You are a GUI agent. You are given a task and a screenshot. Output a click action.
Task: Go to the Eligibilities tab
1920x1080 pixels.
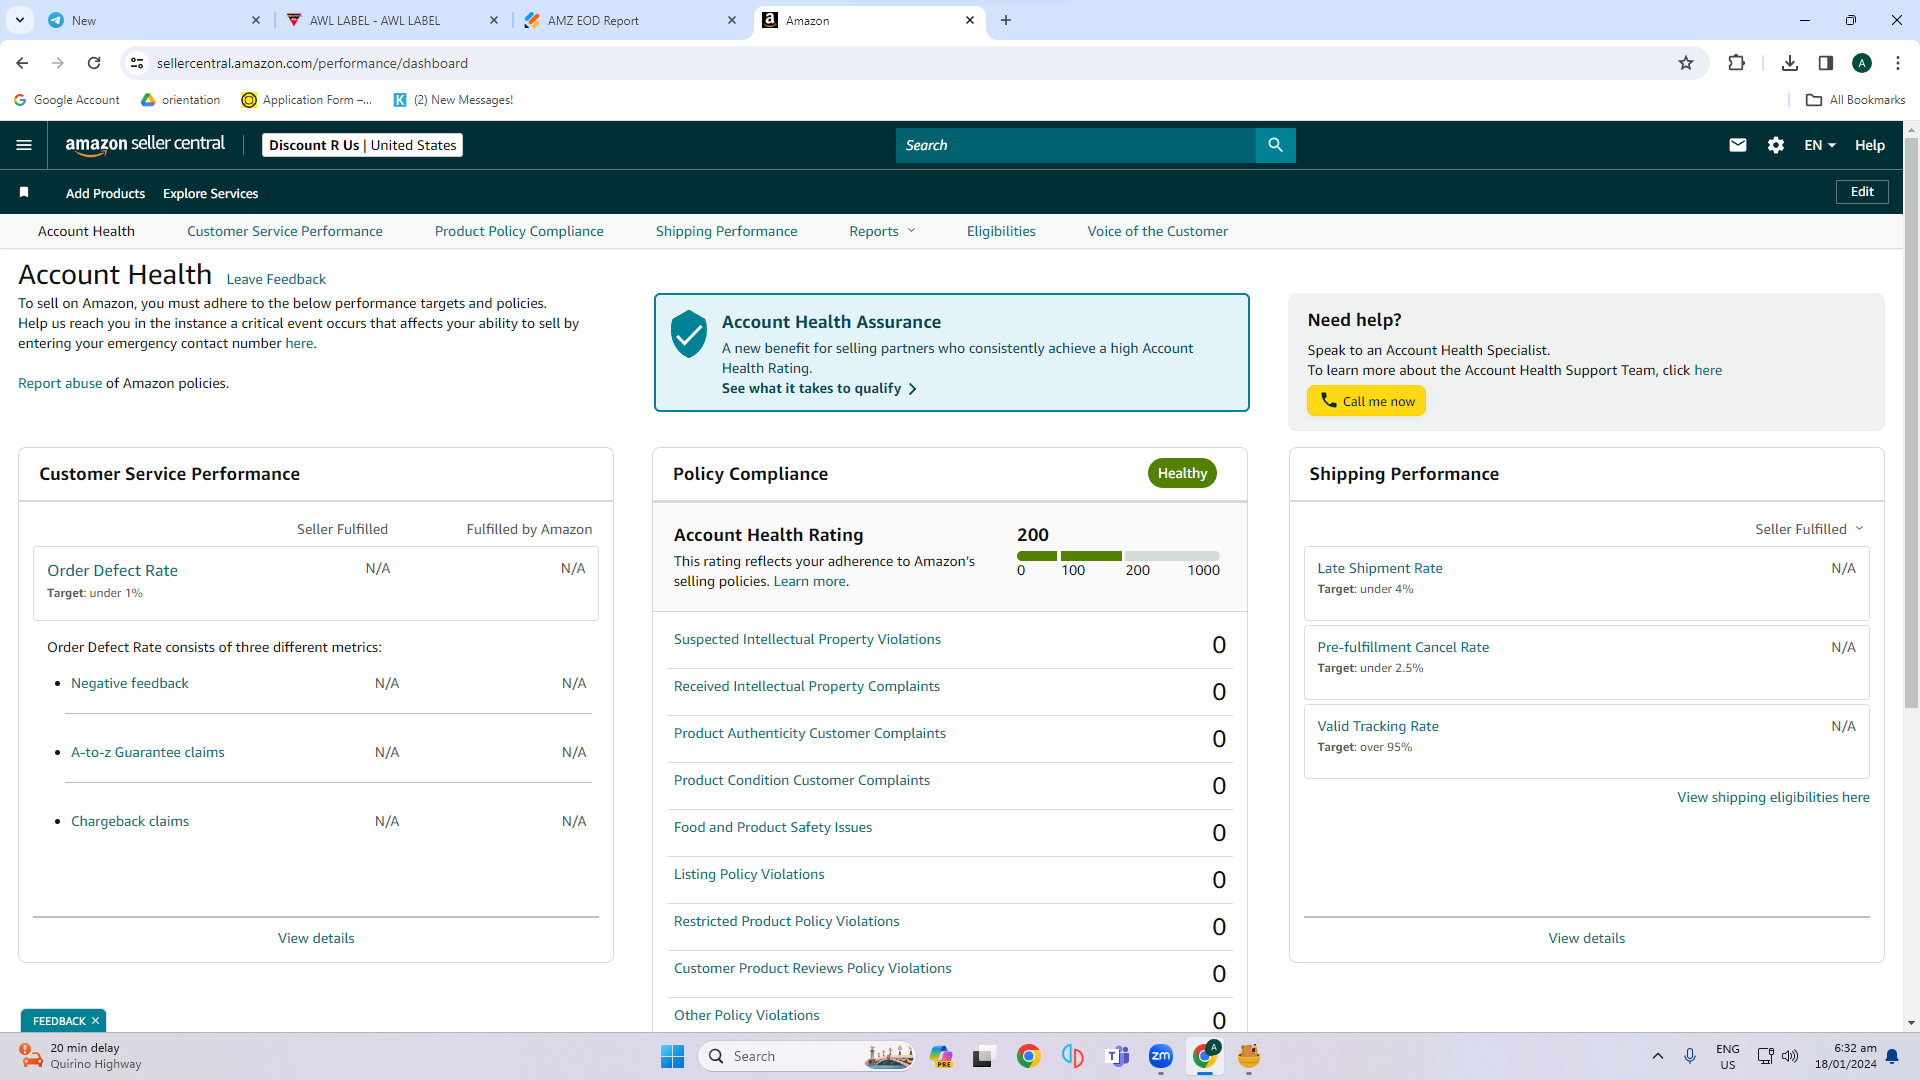coord(1001,231)
